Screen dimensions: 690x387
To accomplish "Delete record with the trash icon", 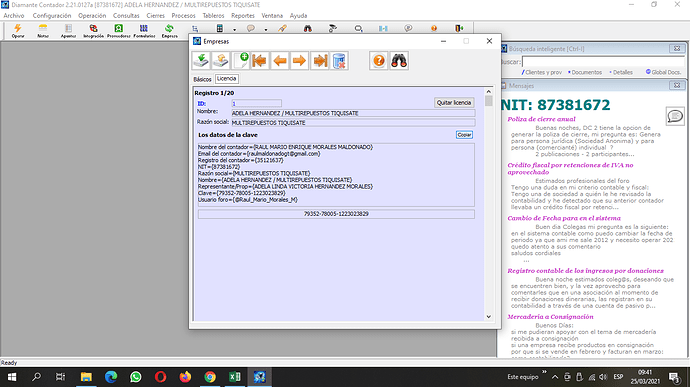I will (x=339, y=61).
